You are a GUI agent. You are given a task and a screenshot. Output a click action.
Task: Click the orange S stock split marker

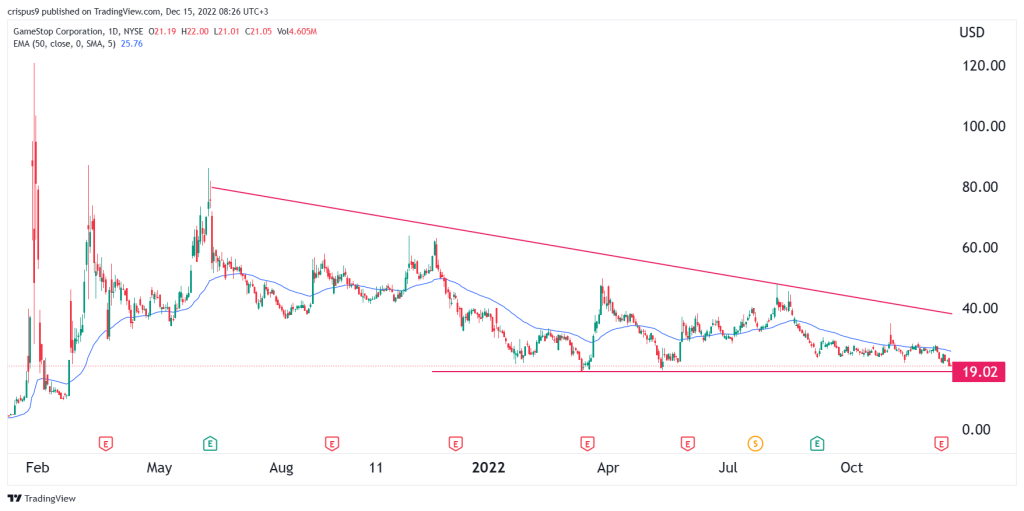(x=756, y=444)
